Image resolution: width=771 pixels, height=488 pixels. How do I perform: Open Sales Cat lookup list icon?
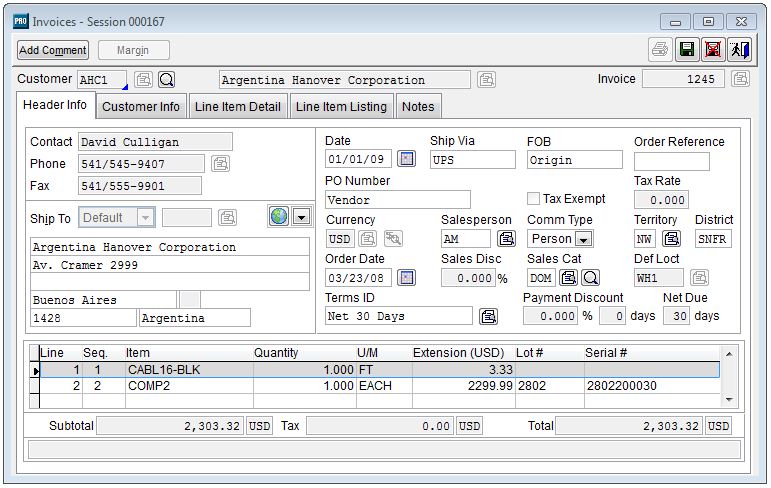tap(568, 278)
